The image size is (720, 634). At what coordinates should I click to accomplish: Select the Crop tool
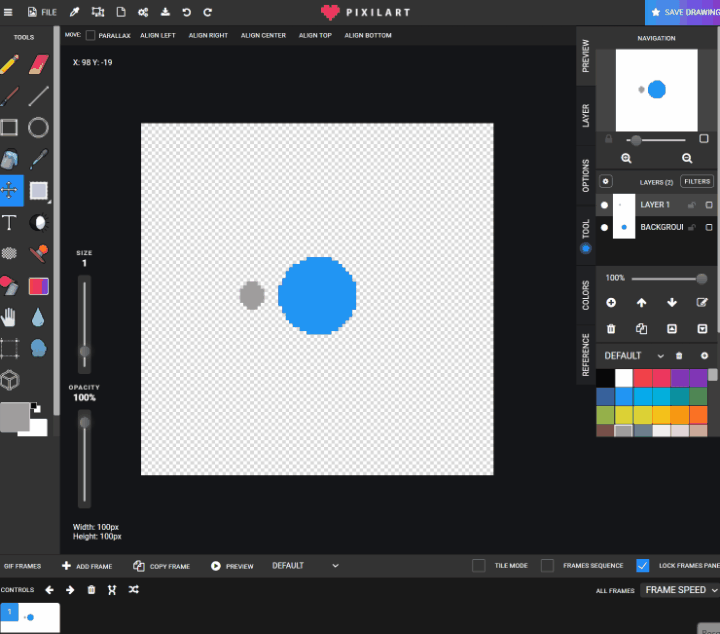pyautogui.click(x=10, y=348)
